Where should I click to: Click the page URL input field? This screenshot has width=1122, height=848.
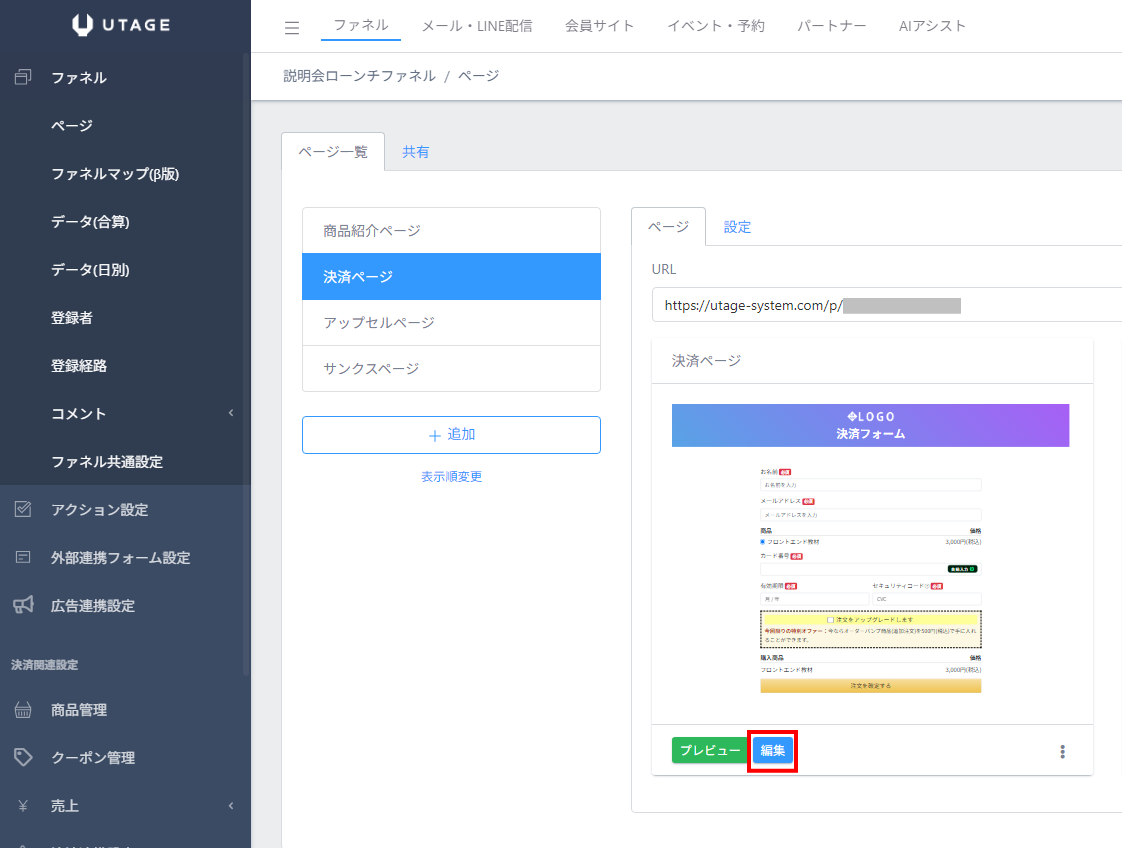tap(887, 306)
